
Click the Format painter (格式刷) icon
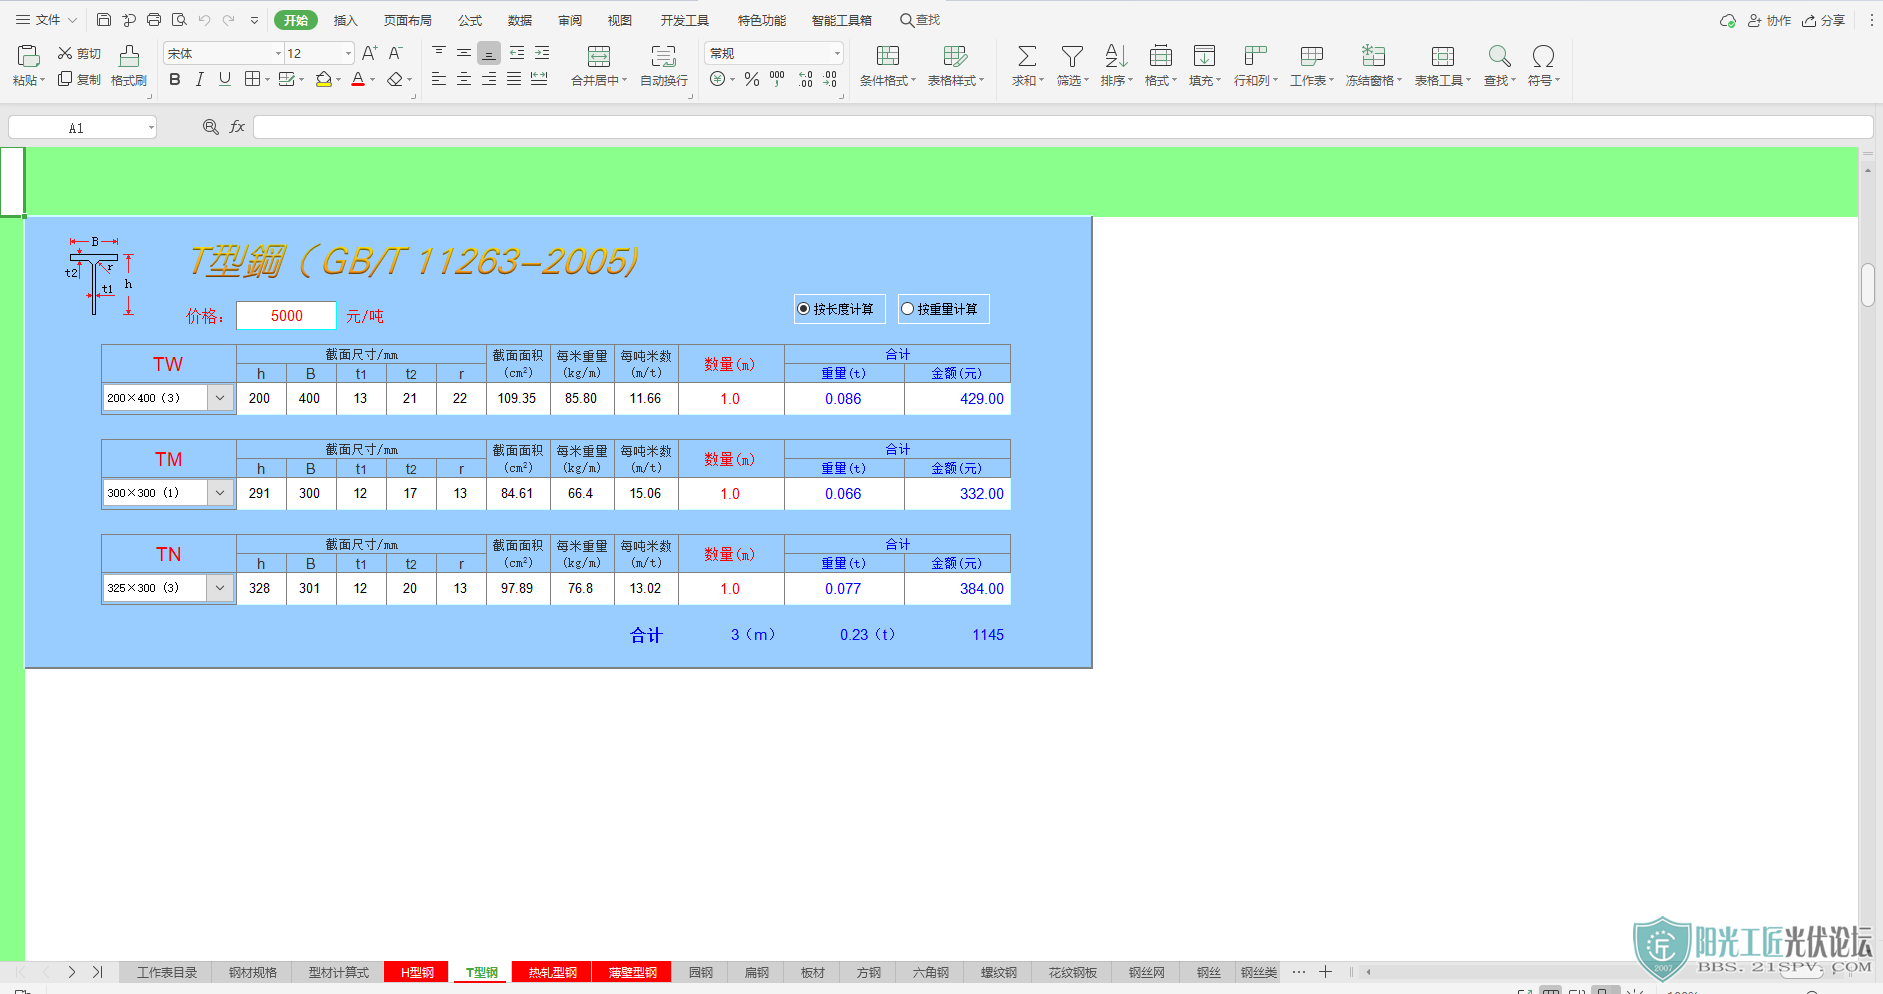tap(129, 56)
